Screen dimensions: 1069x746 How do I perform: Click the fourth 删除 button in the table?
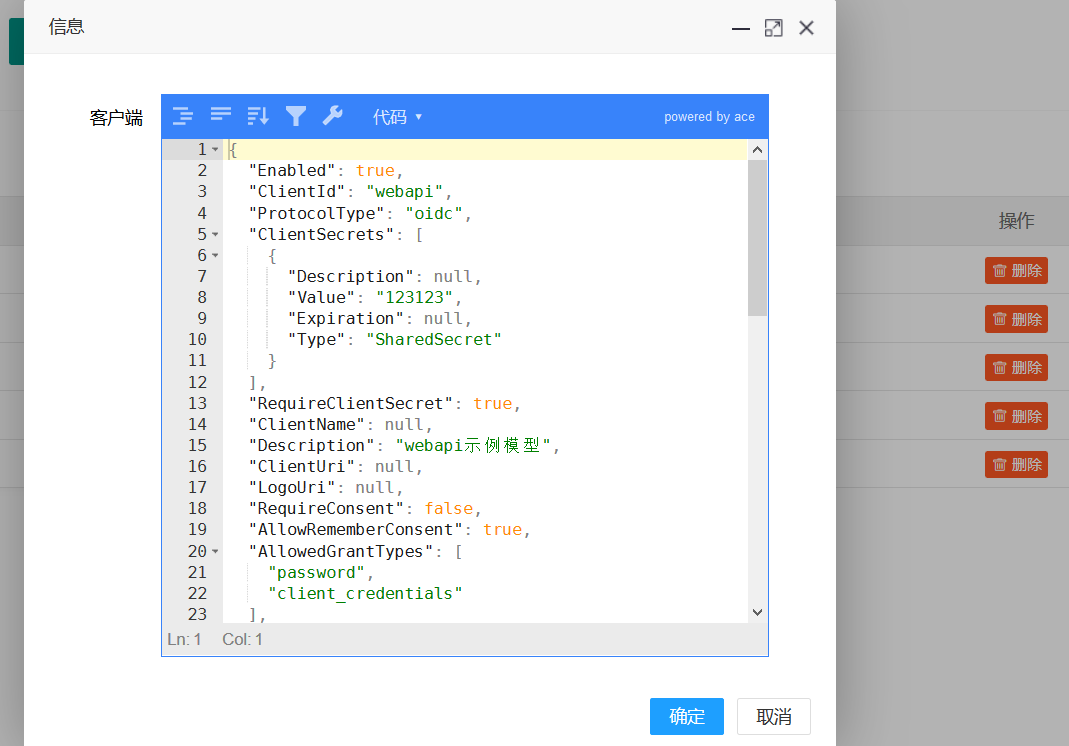[1016, 416]
